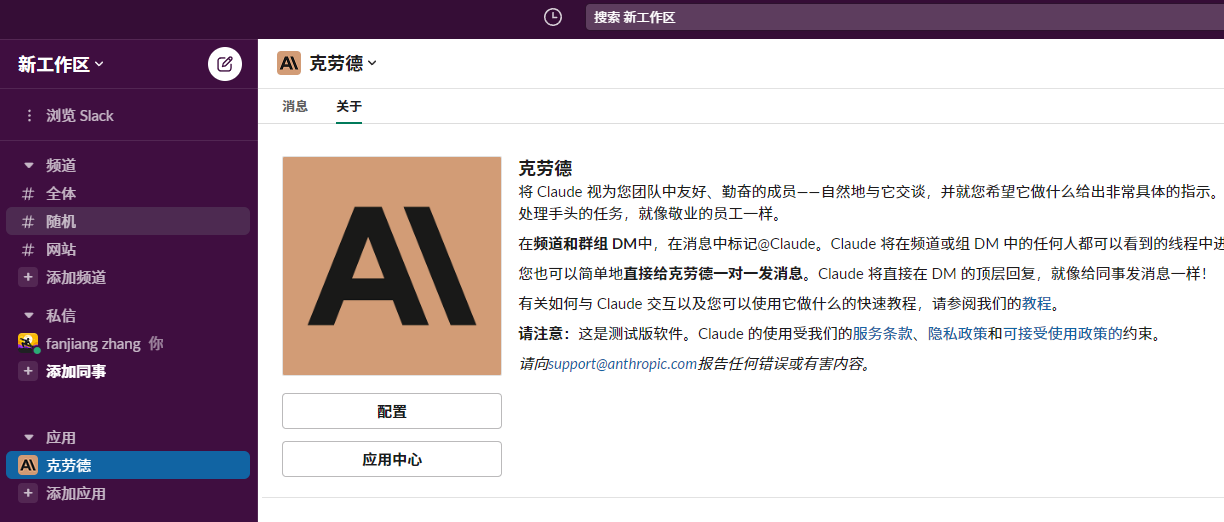Collapse the 应用 section
Image resolution: width=1224 pixels, height=522 pixels.
click(x=28, y=437)
